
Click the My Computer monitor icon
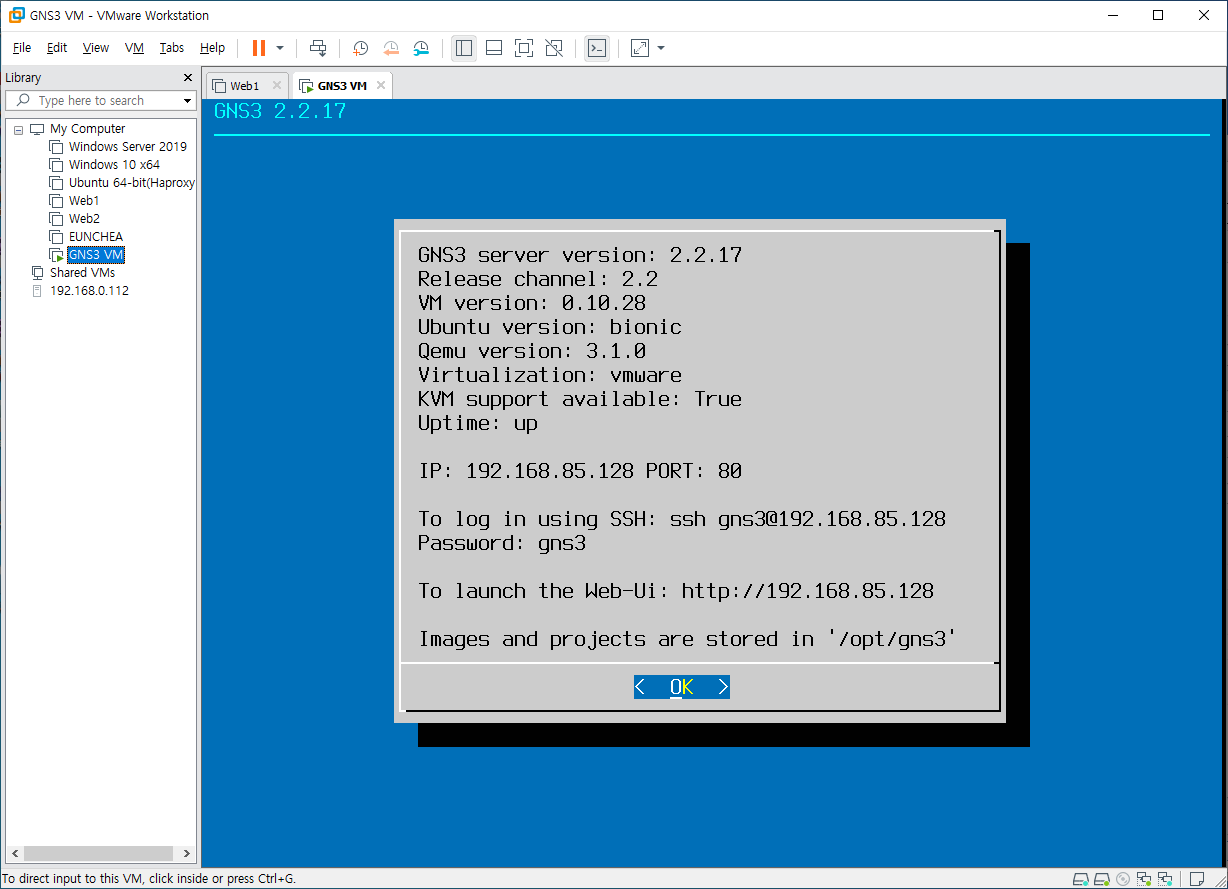pos(38,129)
